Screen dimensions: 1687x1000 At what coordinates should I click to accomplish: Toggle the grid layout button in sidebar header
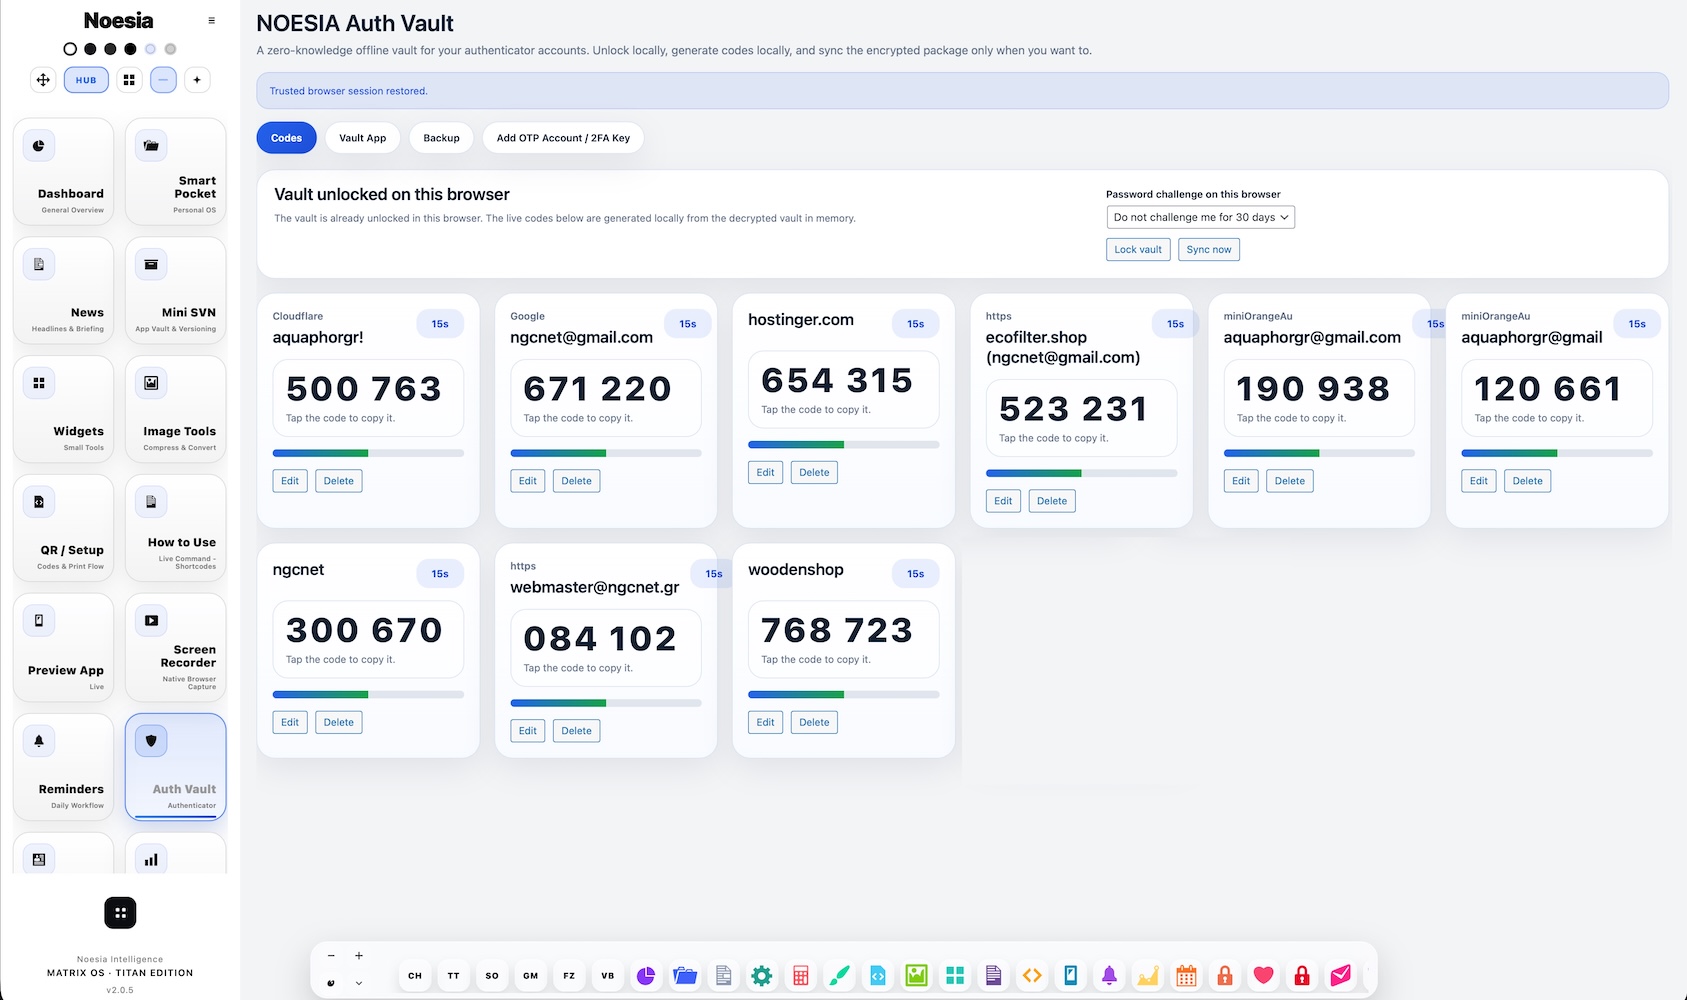[129, 80]
